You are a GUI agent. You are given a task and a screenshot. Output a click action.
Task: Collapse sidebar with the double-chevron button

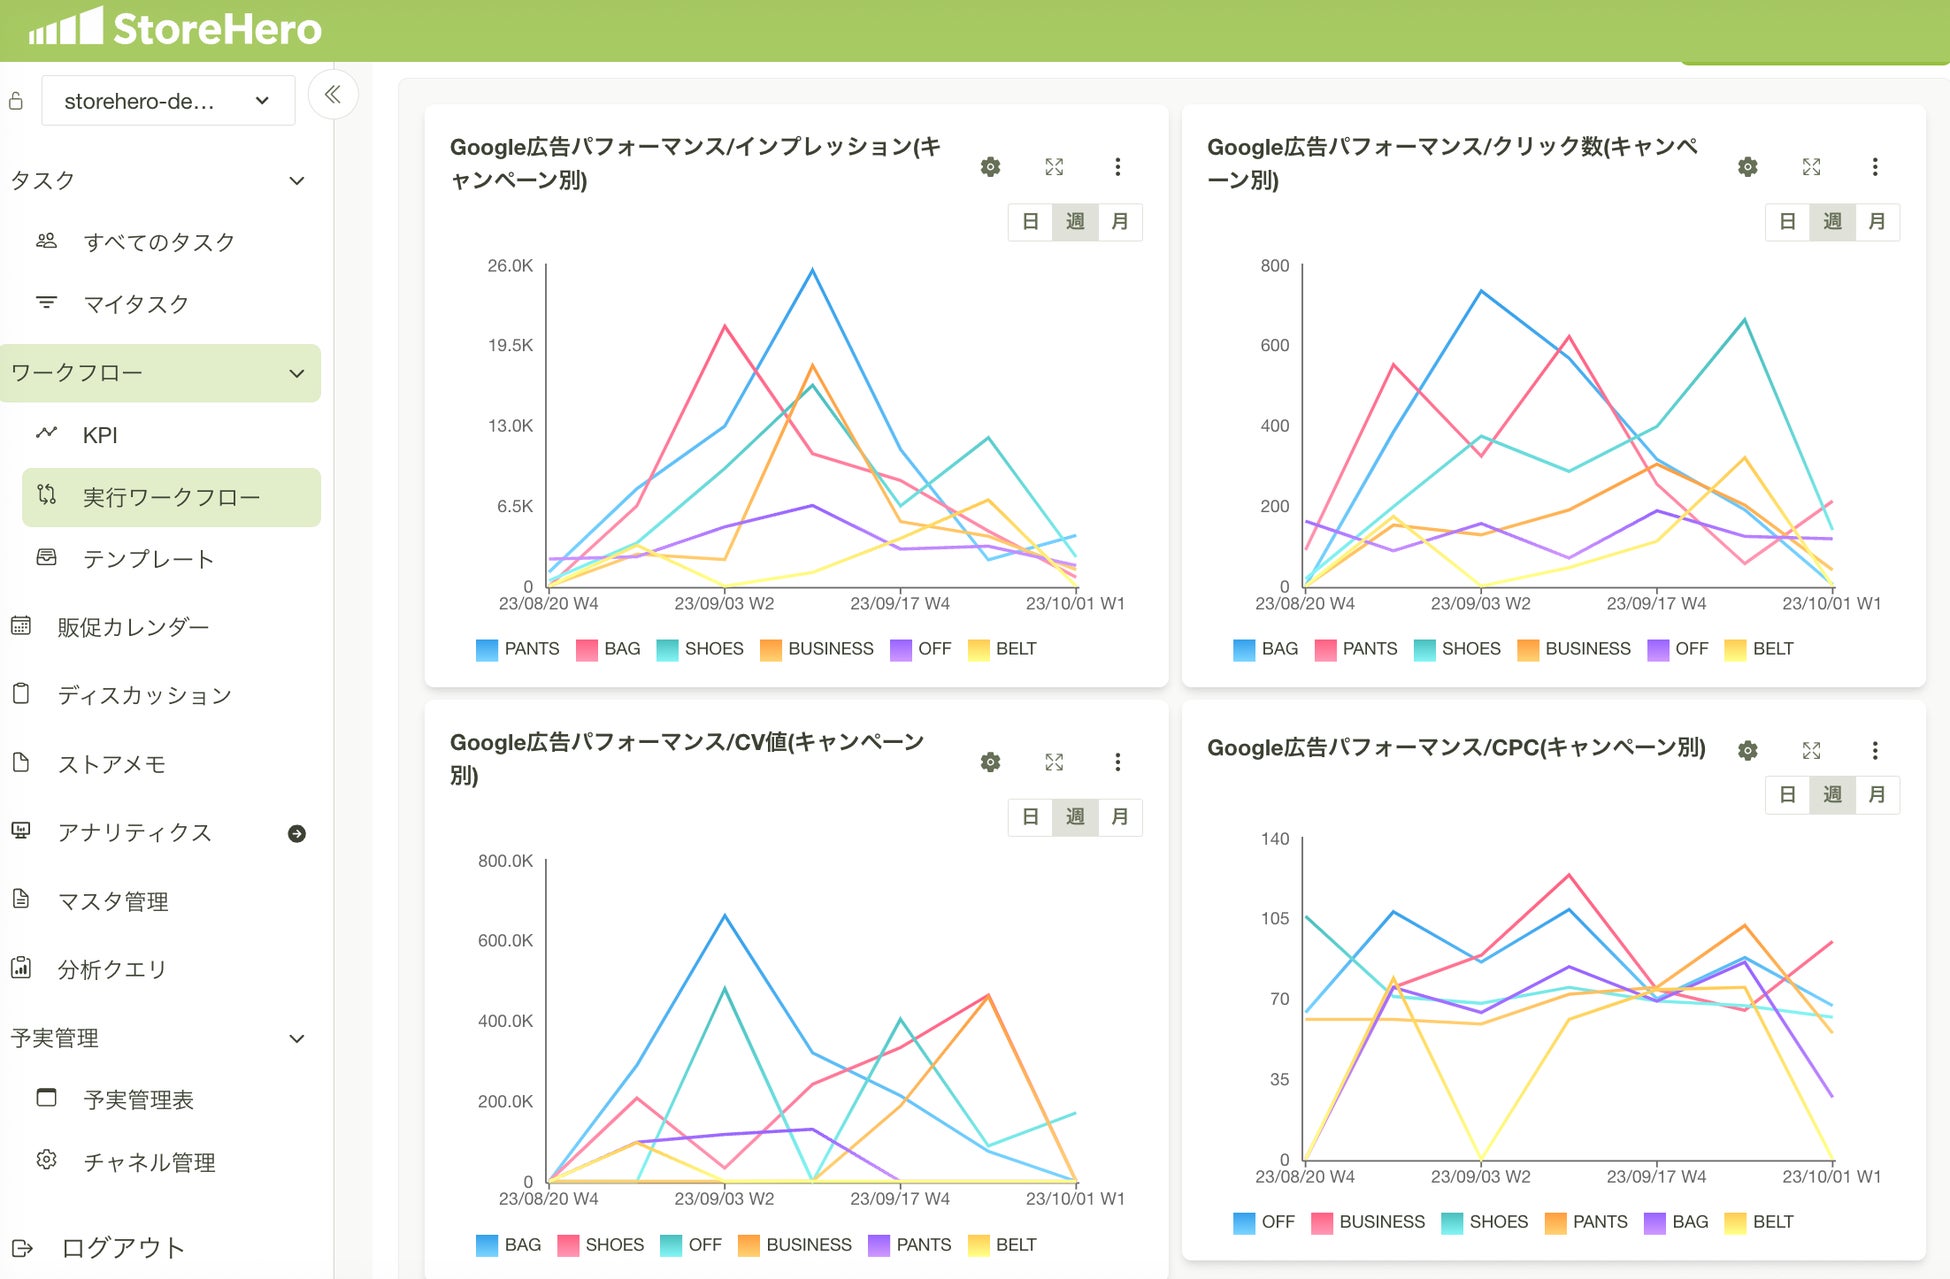pos(333,95)
